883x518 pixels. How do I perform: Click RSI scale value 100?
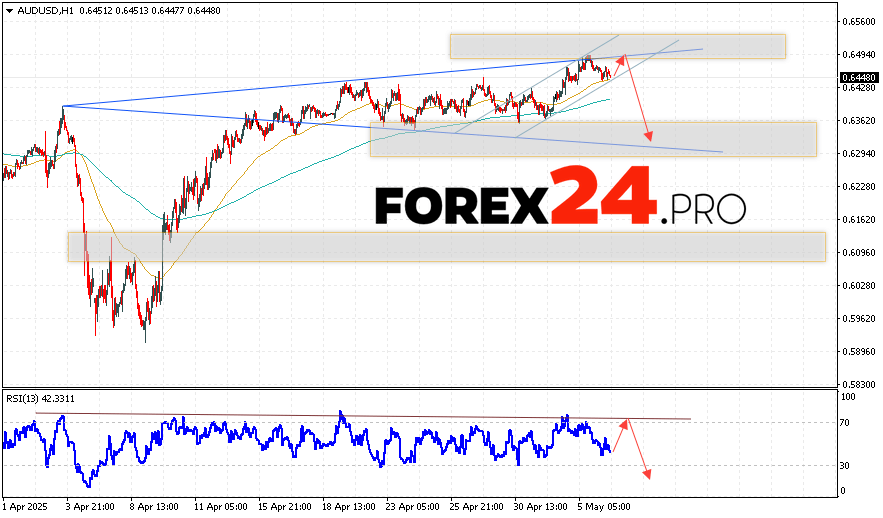848,397
